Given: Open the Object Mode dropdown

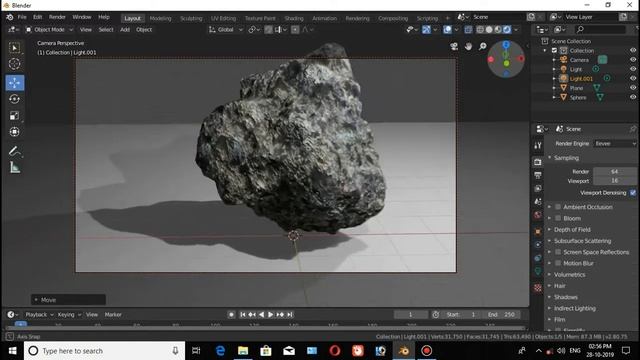Looking at the screenshot, I should point(49,30).
